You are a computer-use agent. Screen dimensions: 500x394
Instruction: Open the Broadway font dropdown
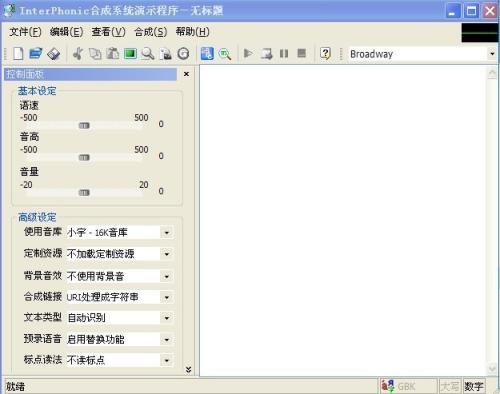(x=492, y=54)
